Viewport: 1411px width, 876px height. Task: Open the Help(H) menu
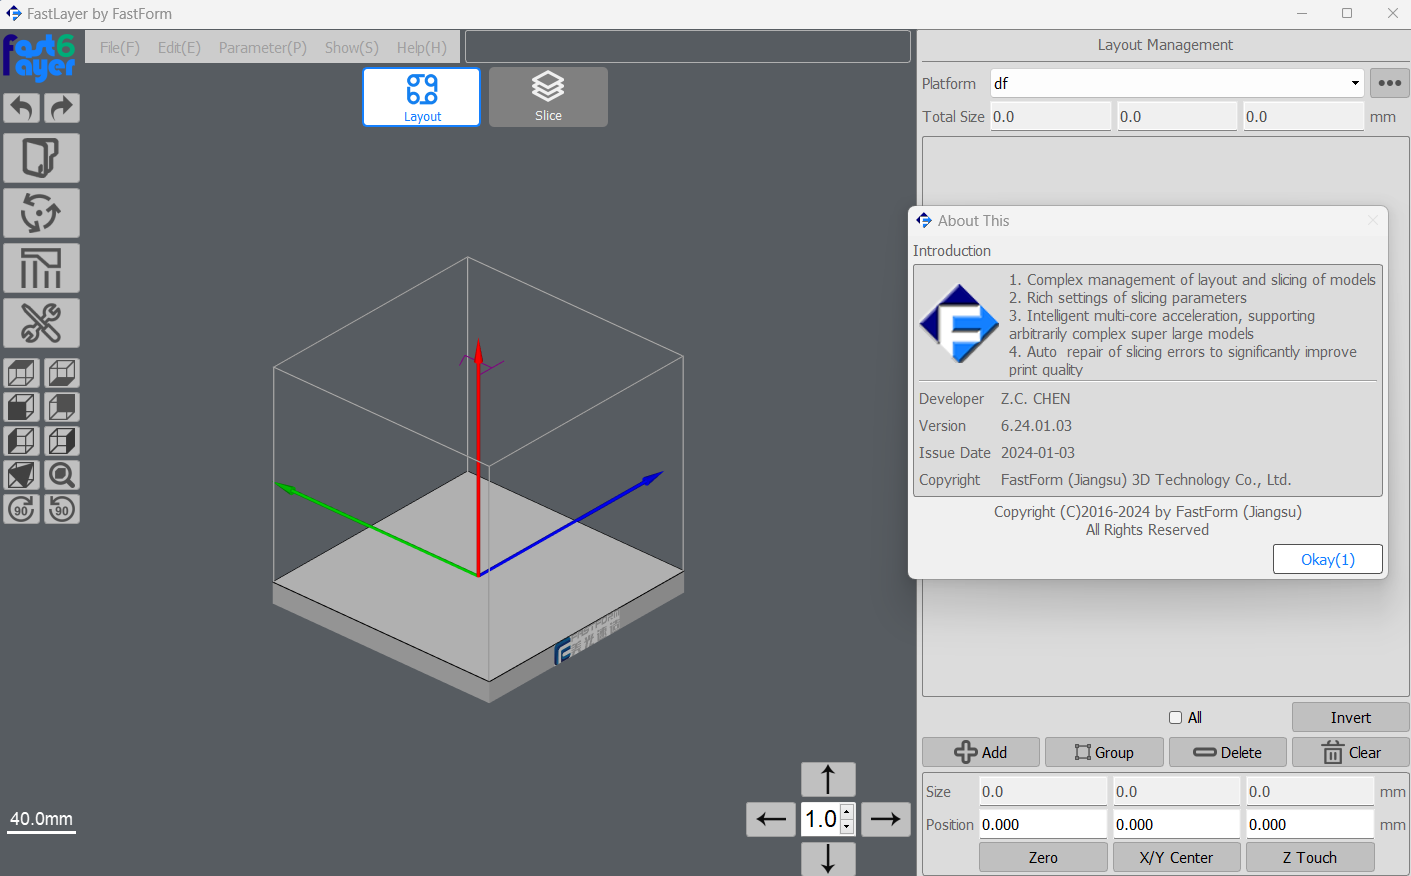point(422,47)
